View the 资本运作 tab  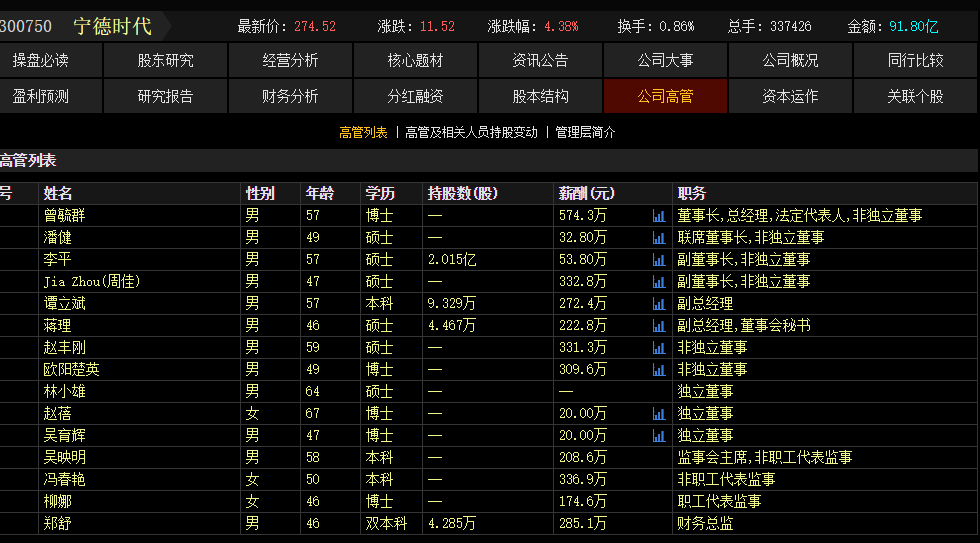791,96
